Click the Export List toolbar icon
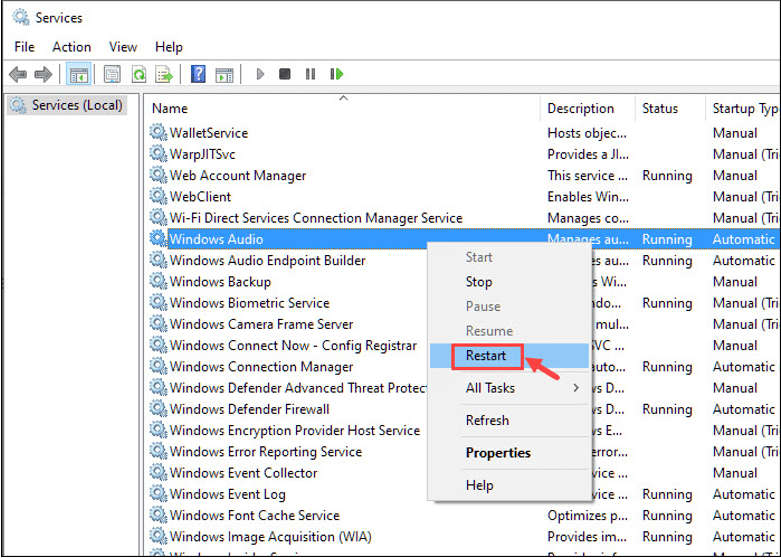 click(164, 75)
